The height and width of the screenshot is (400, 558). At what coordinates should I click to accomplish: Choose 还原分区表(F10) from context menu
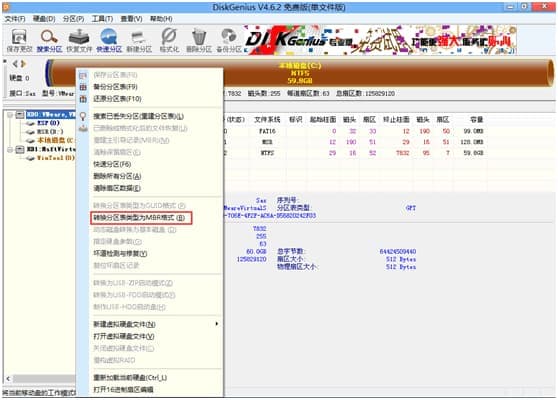(117, 99)
